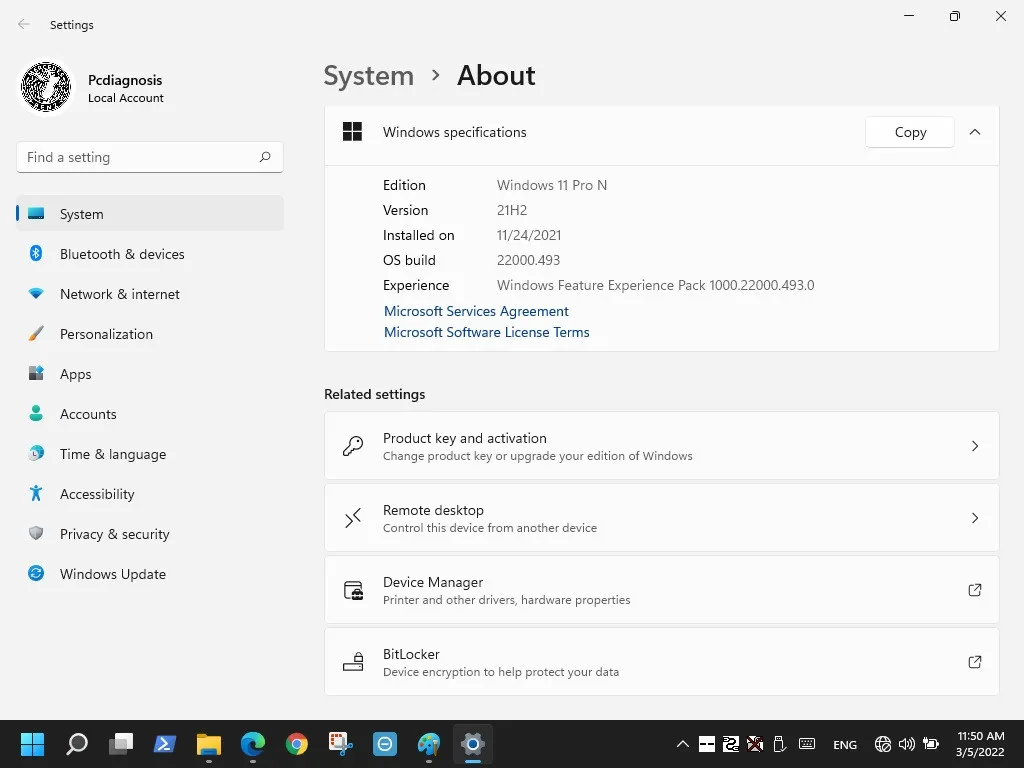Viewport: 1024px width, 768px height.
Task: Click the Find a setting search box
Action: [x=140, y=157]
